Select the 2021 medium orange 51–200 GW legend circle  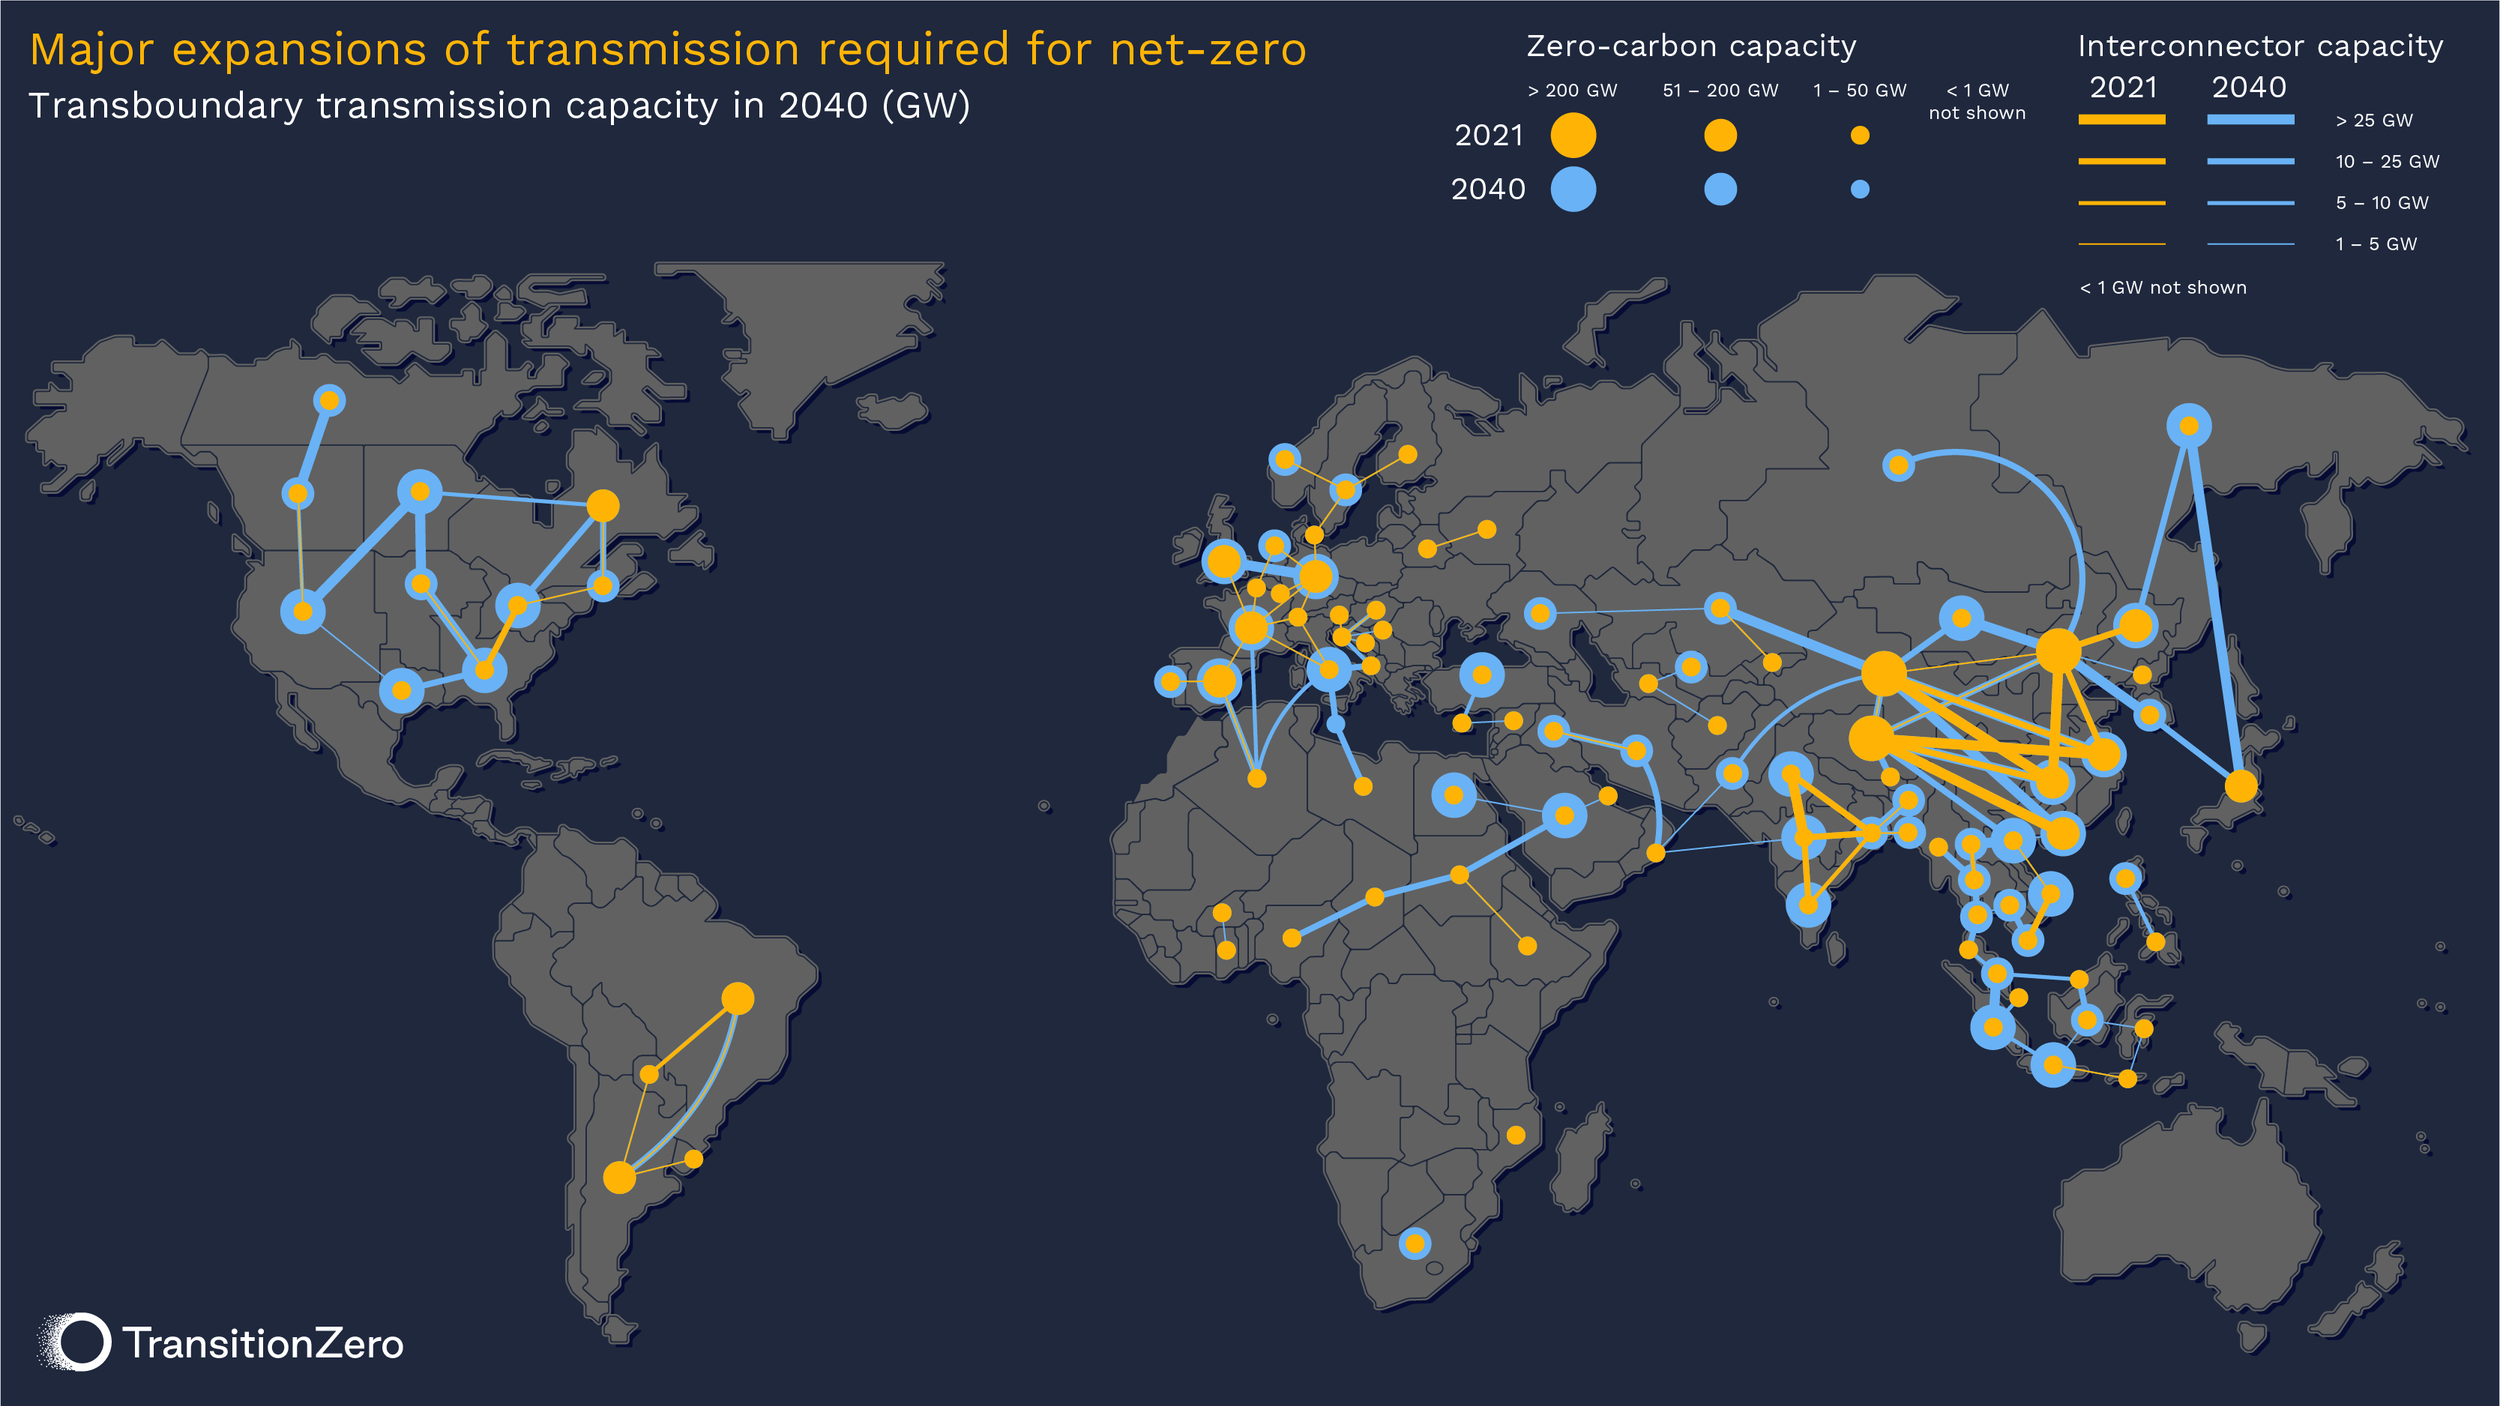1720,135
